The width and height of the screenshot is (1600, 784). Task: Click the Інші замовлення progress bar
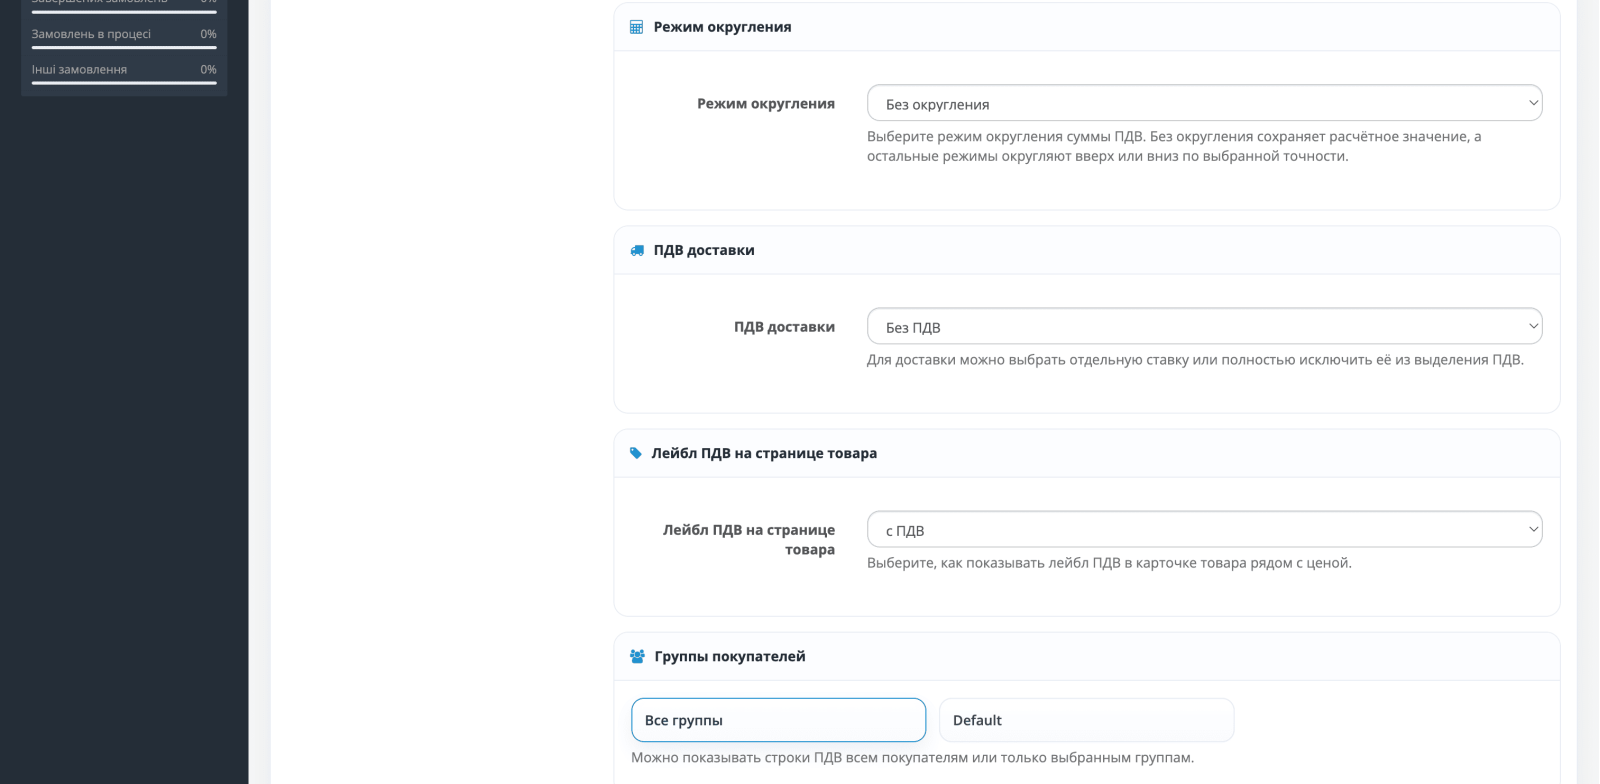coord(124,83)
